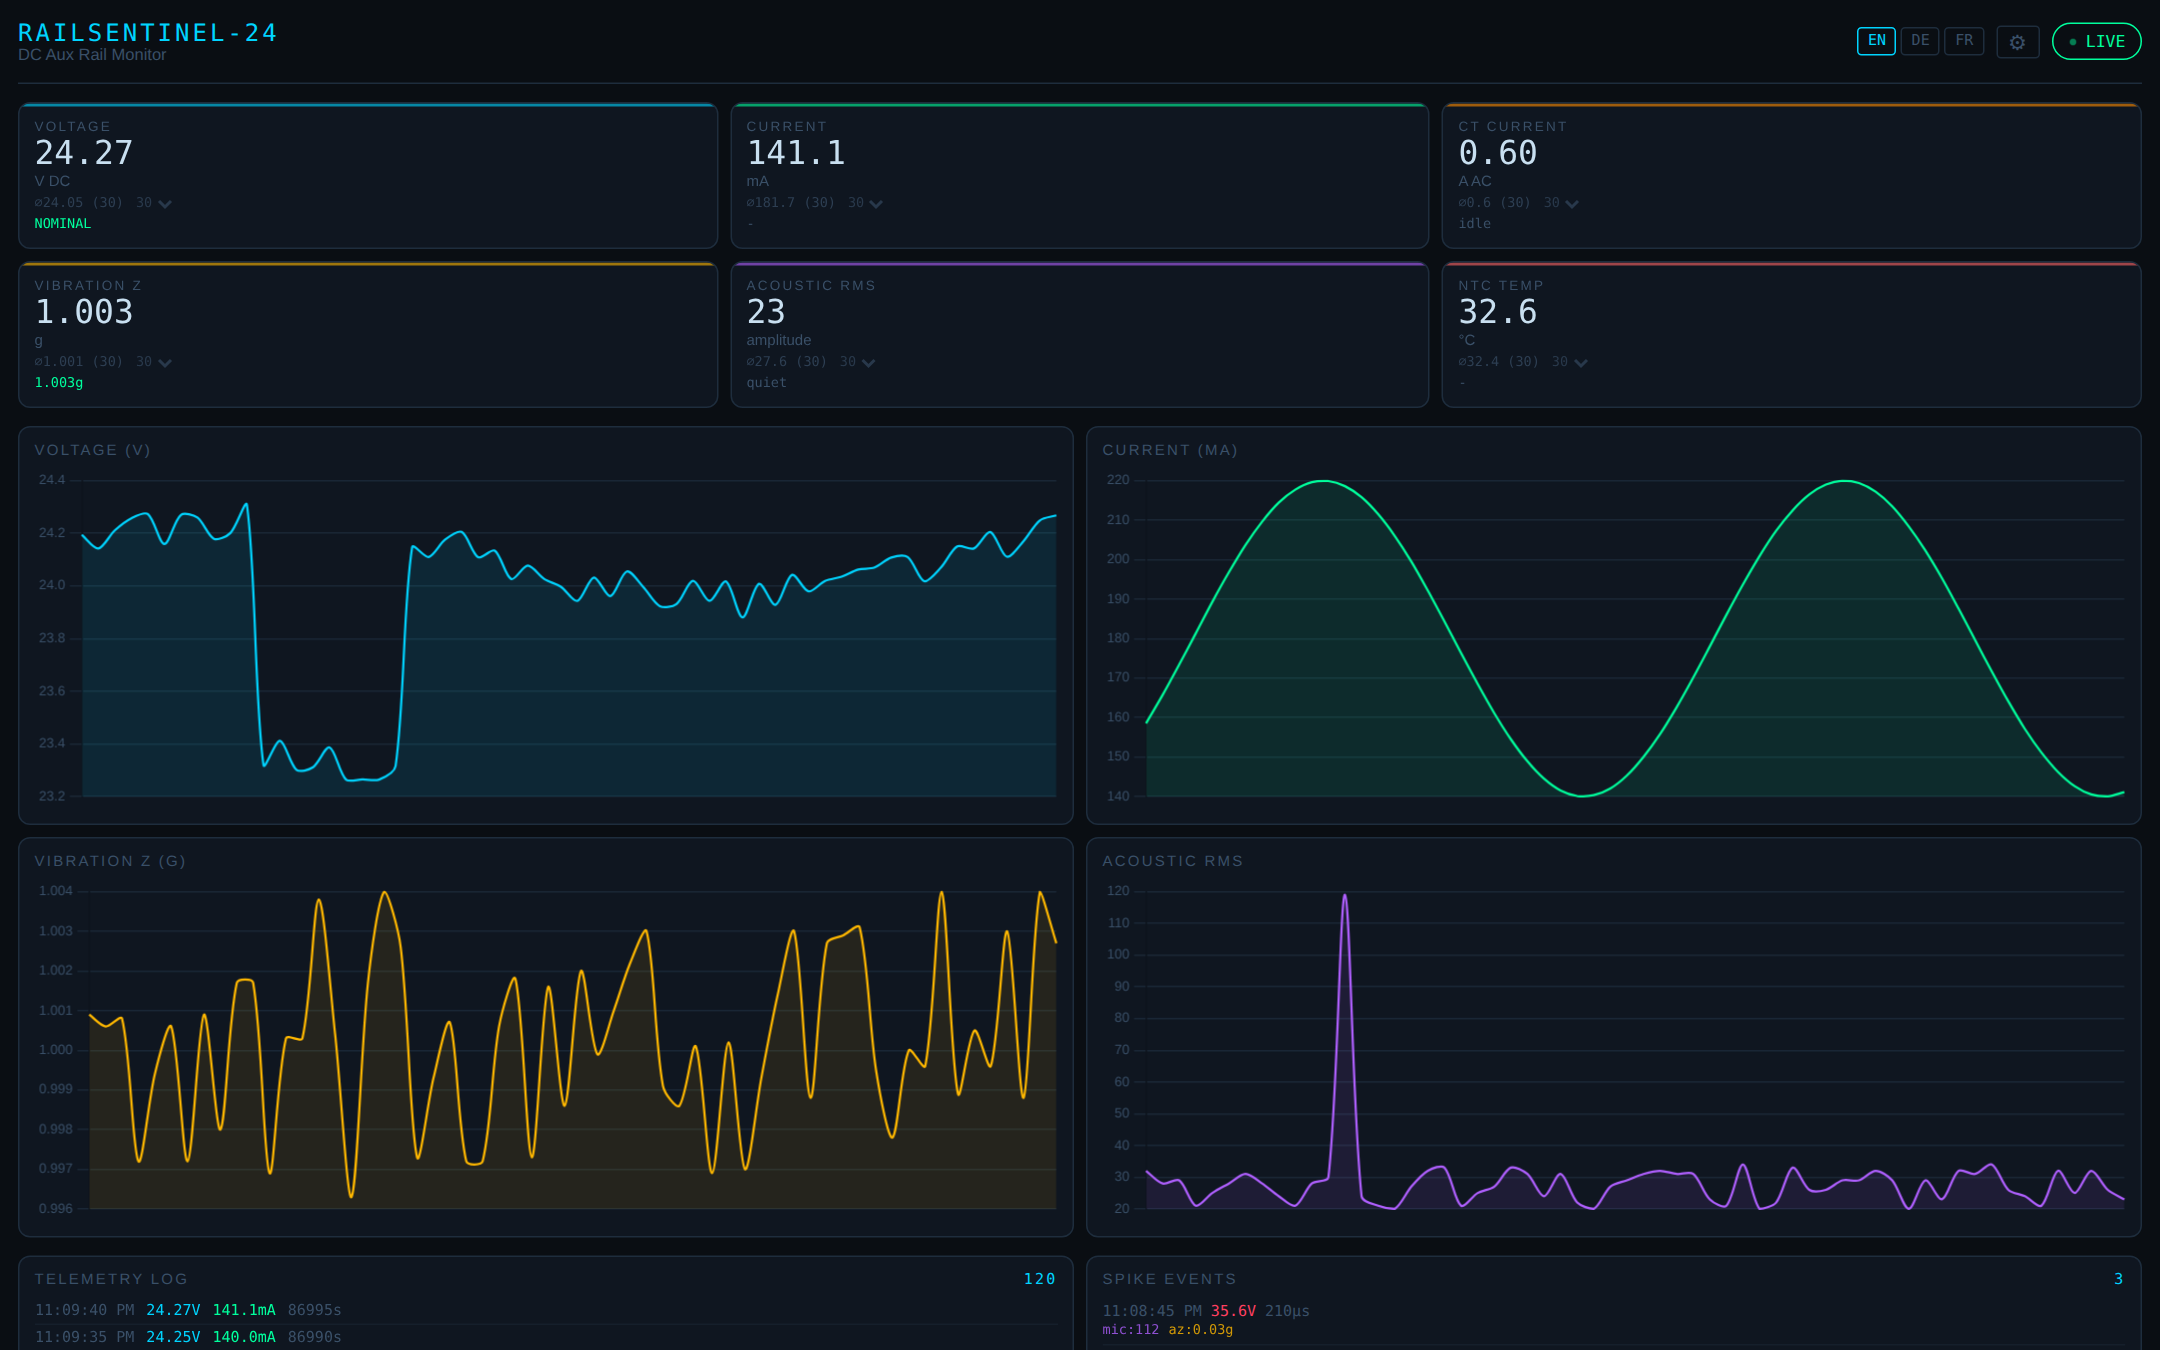Click the mic:112 spike detail
The height and width of the screenshot is (1350, 2160).
pyautogui.click(x=1131, y=1330)
